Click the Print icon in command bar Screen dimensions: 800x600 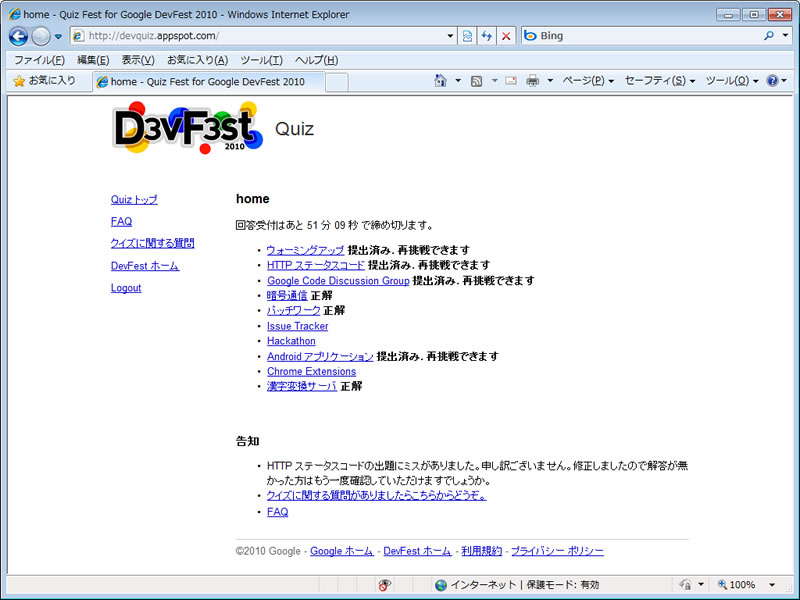click(533, 81)
